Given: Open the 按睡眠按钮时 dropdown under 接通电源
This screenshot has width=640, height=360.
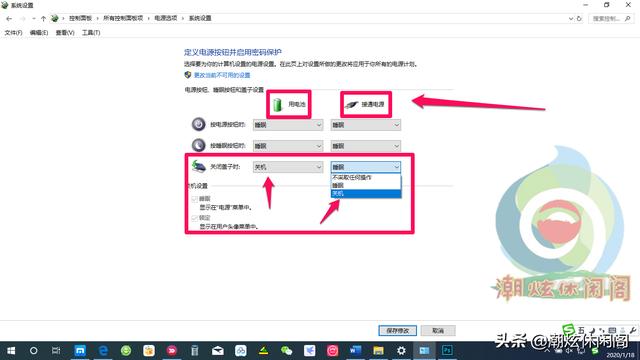Looking at the screenshot, I should pyautogui.click(x=366, y=146).
